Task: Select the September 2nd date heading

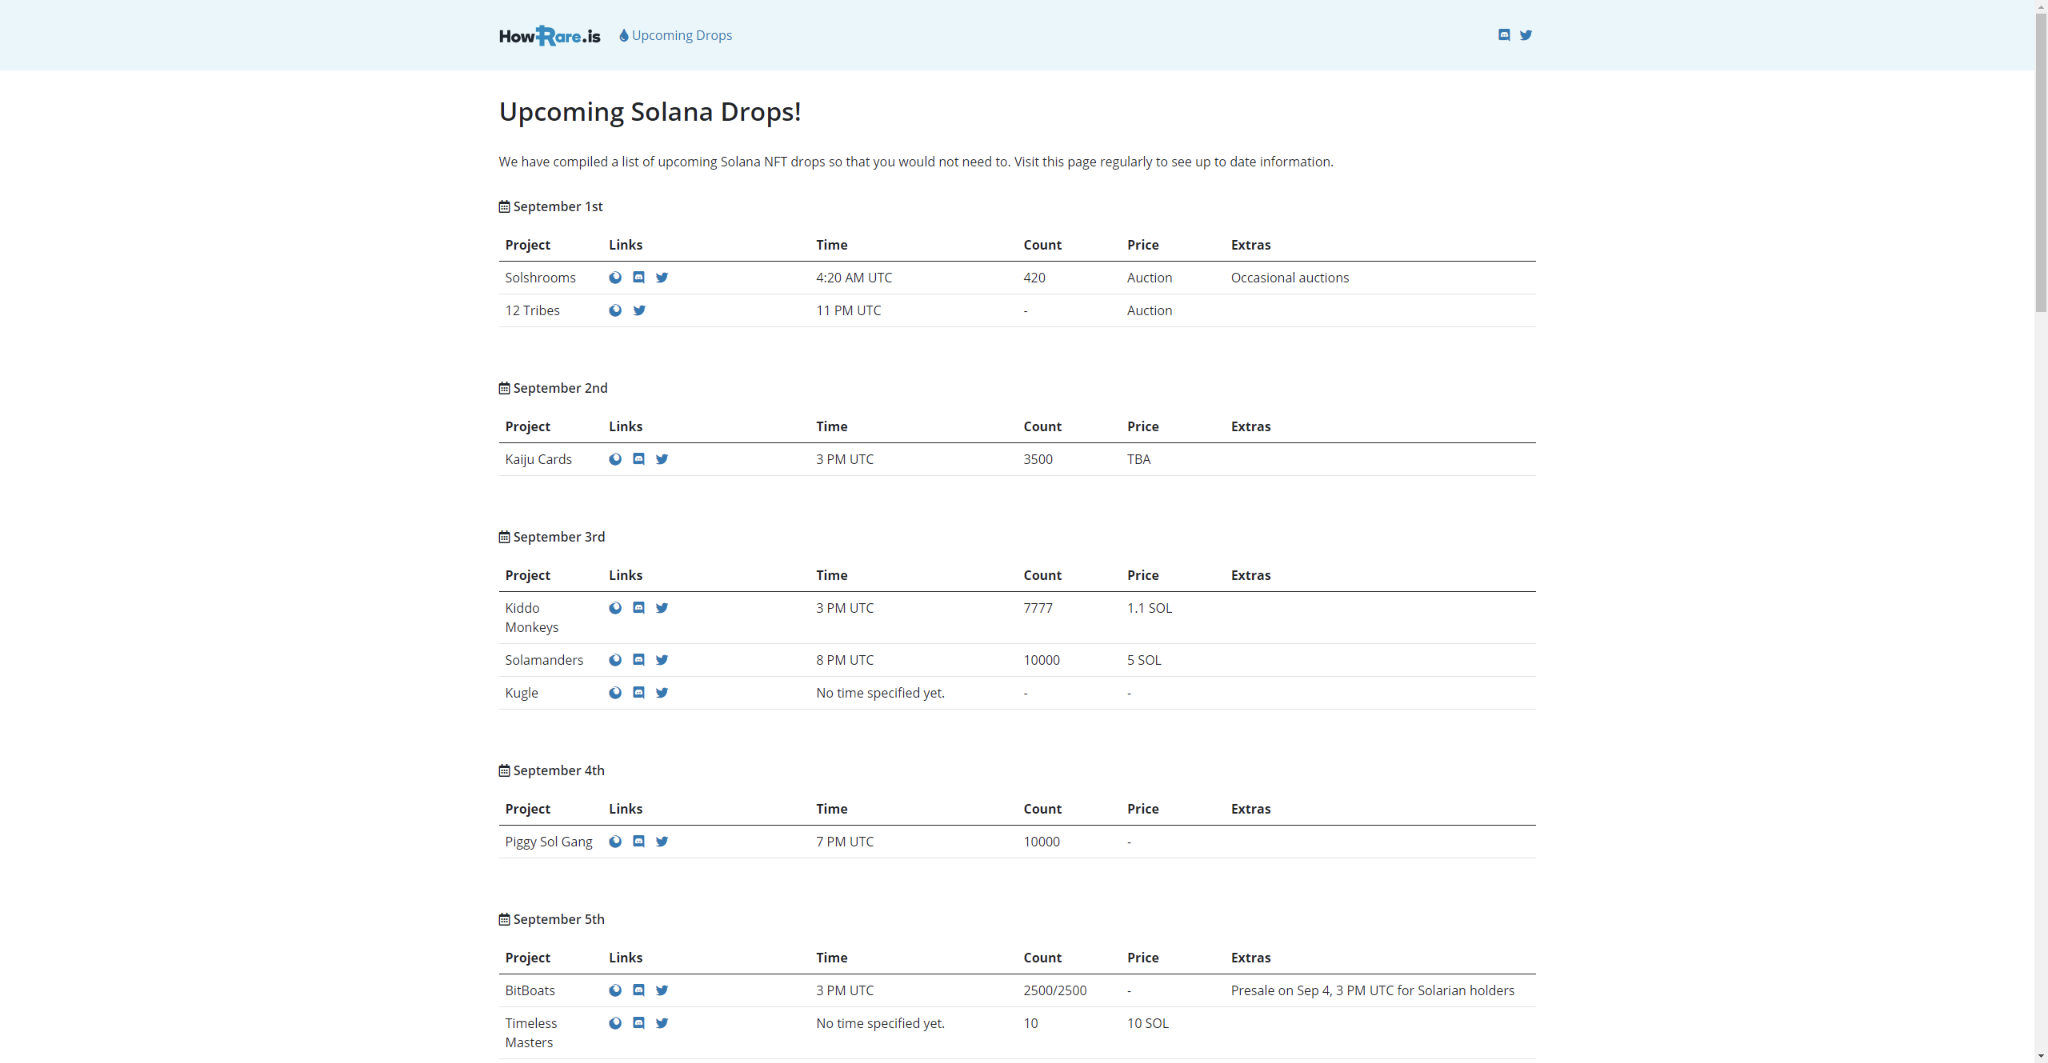Action: click(x=553, y=388)
